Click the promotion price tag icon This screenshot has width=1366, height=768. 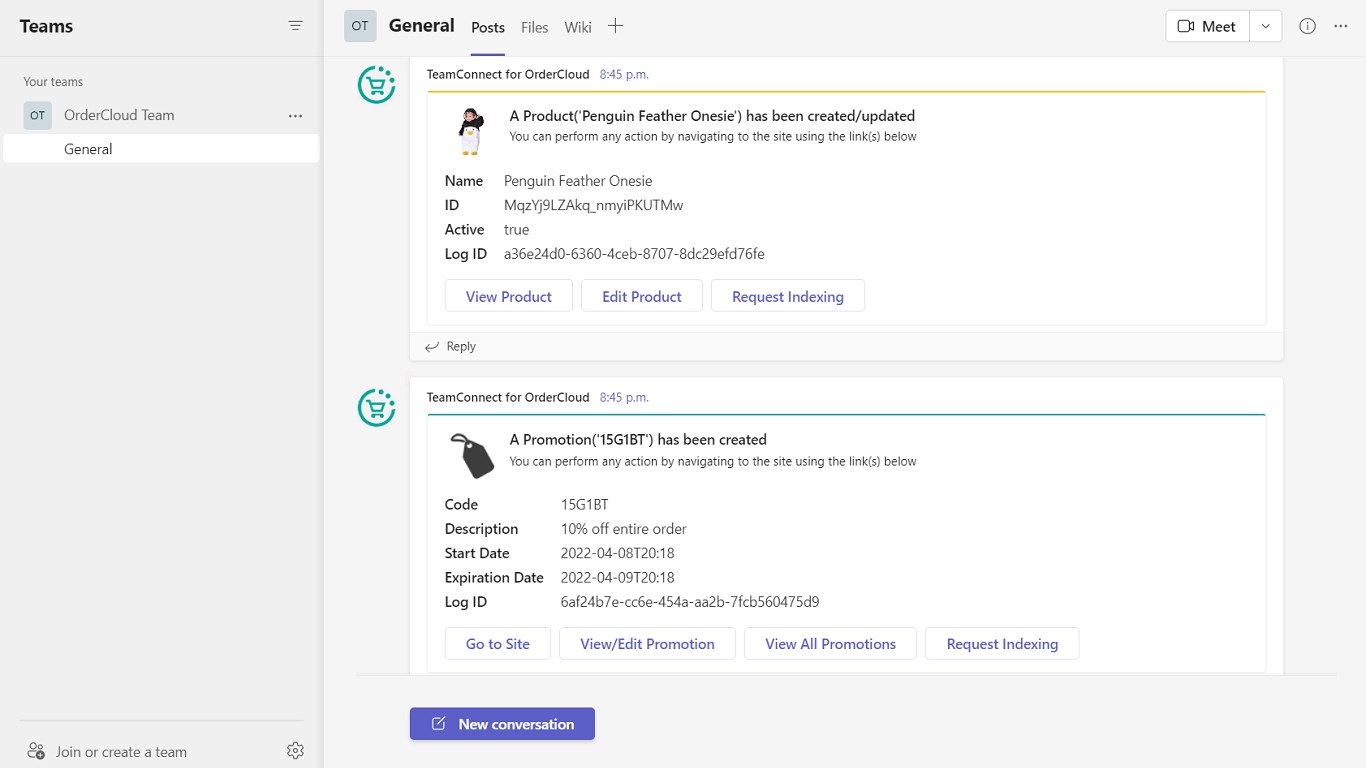pyautogui.click(x=471, y=455)
